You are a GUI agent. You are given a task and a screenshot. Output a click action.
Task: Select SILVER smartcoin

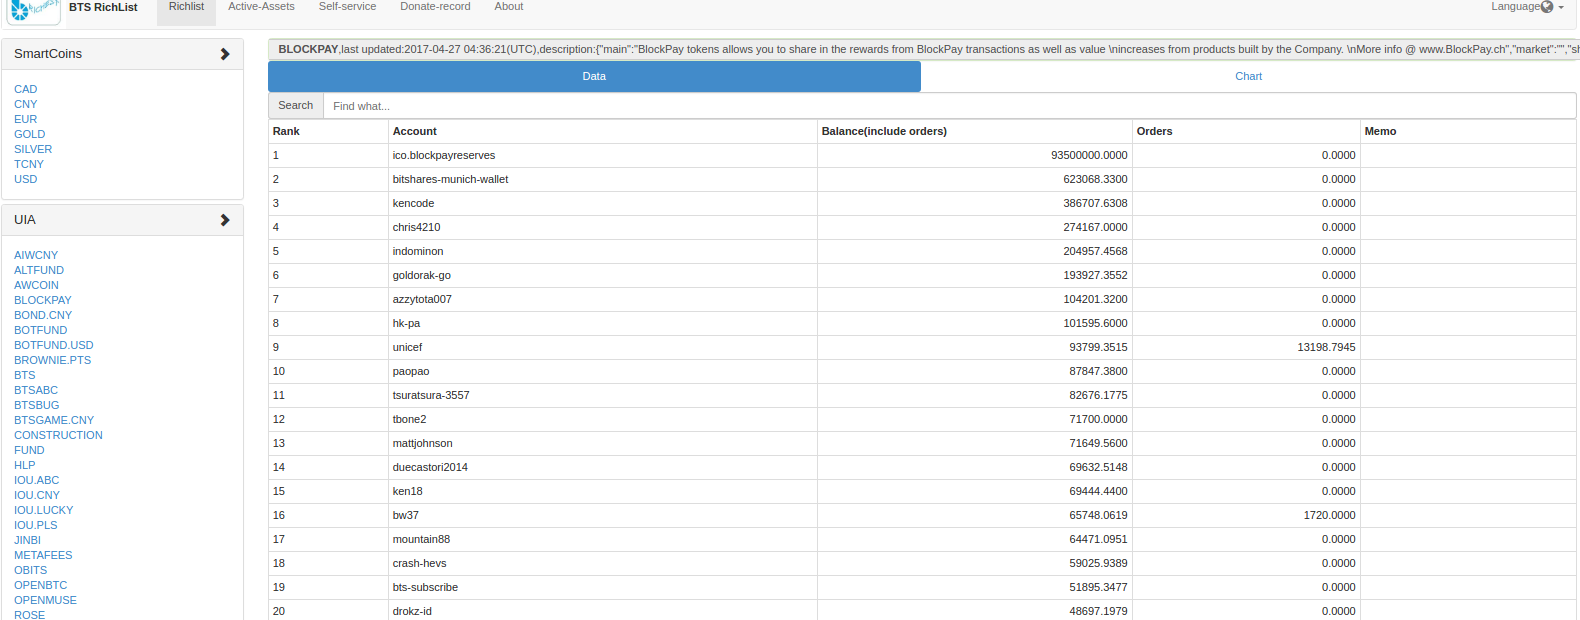pos(33,149)
